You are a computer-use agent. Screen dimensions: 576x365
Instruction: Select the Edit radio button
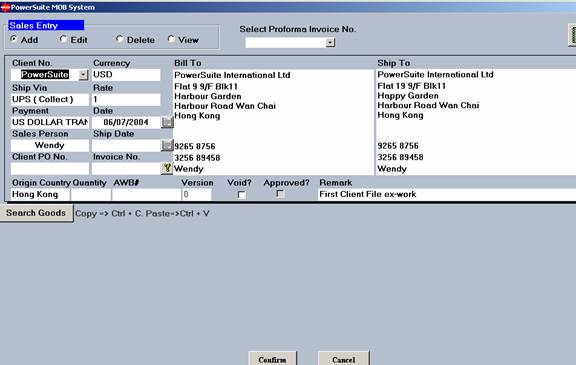pos(63,39)
